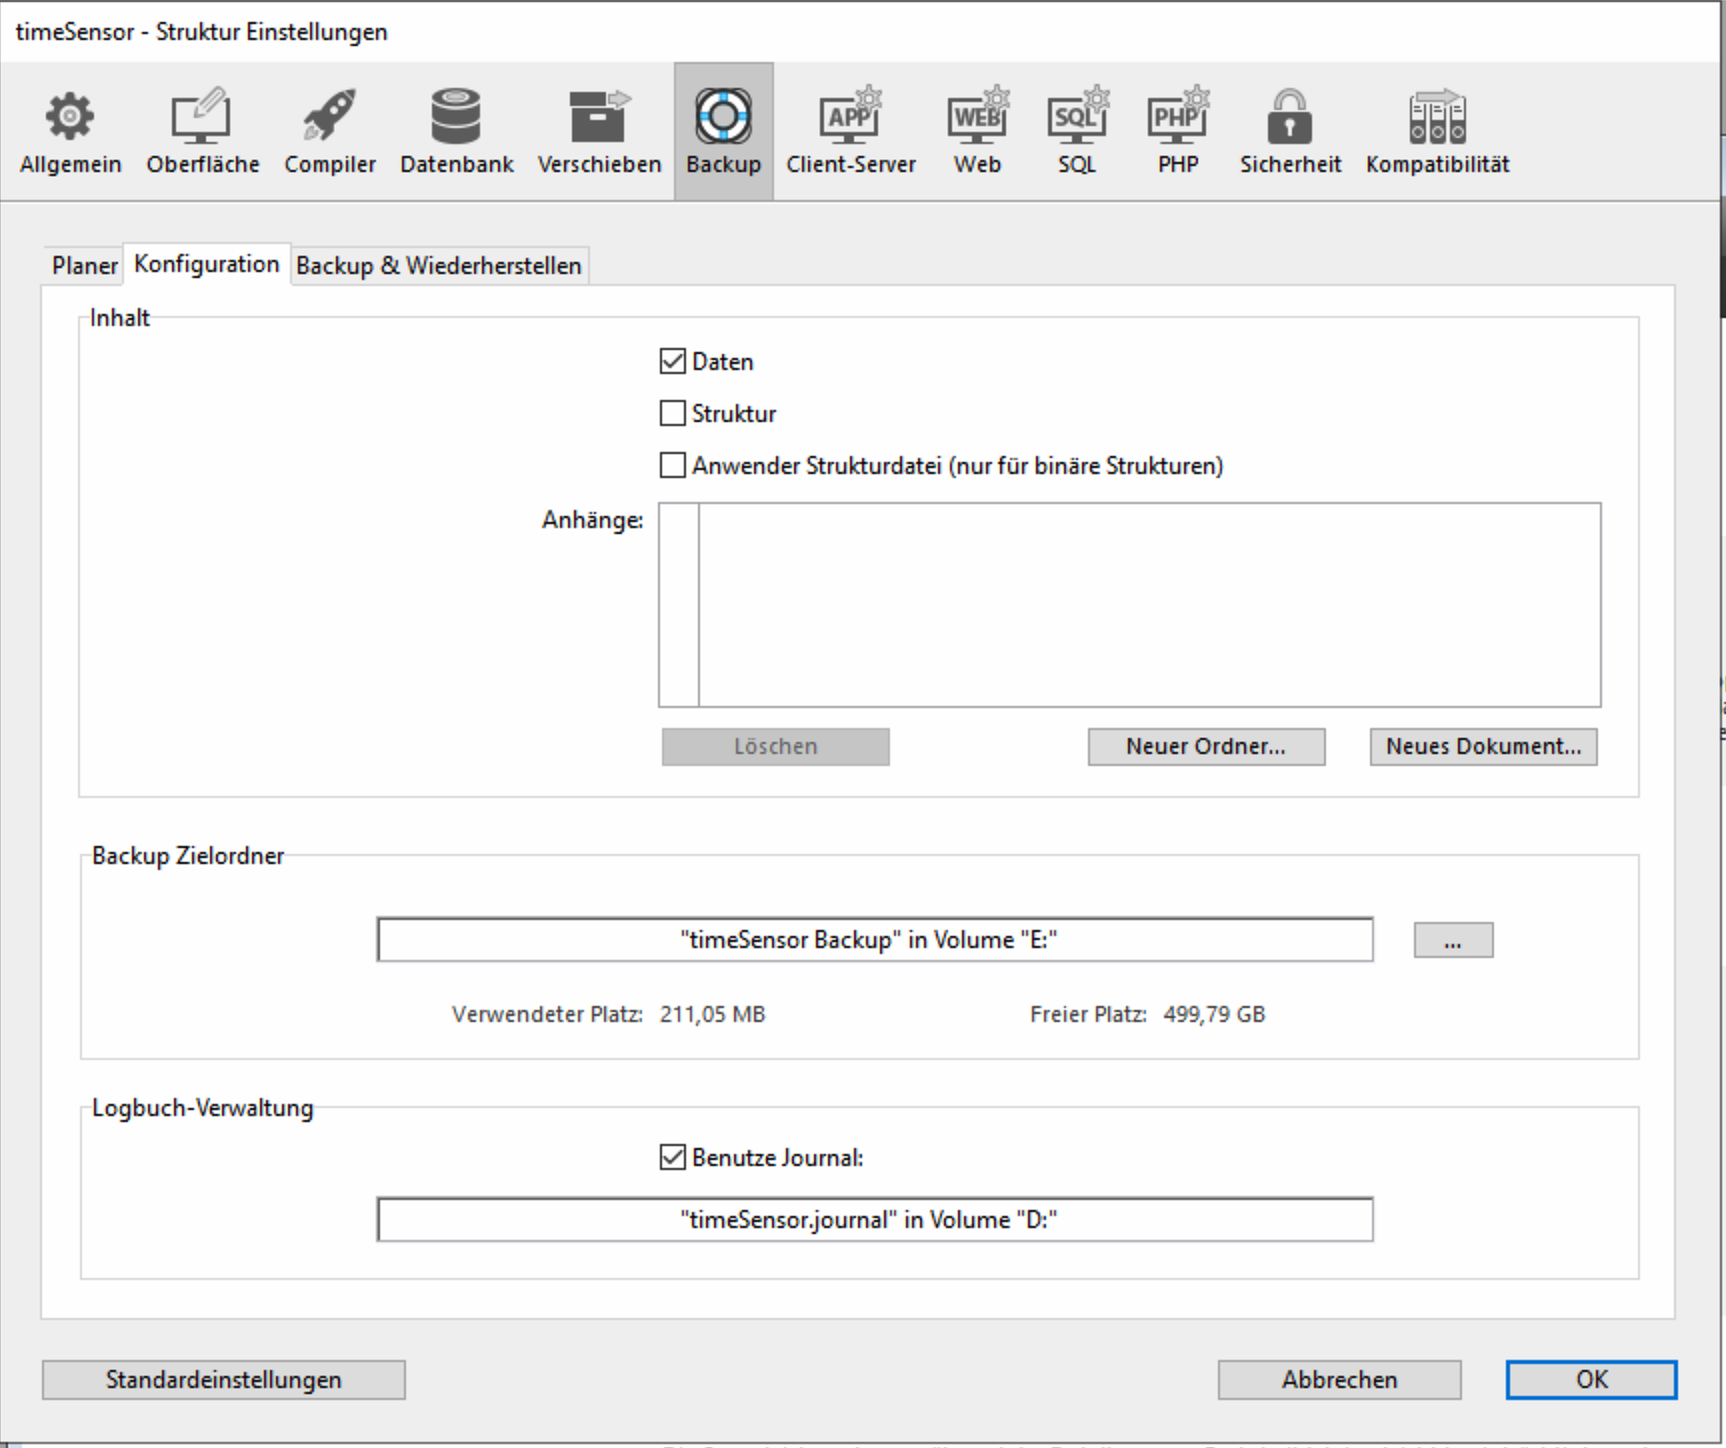
Task: Click the Freier Platz: label
Action: [x=1088, y=1014]
